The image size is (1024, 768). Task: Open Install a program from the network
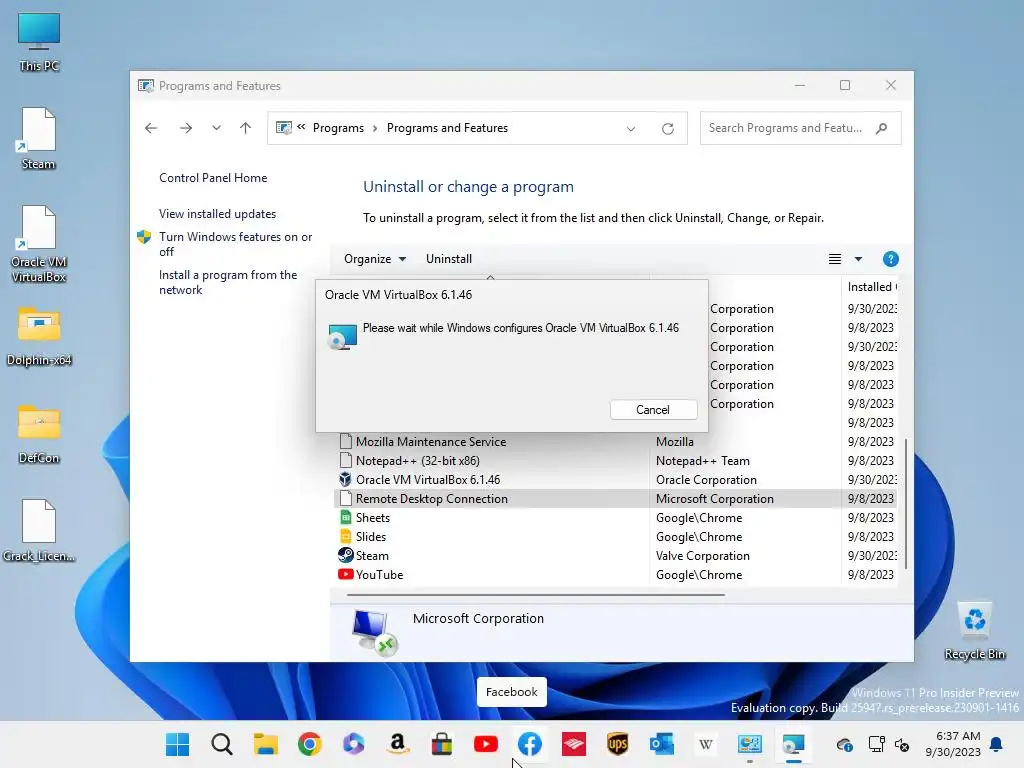click(228, 282)
